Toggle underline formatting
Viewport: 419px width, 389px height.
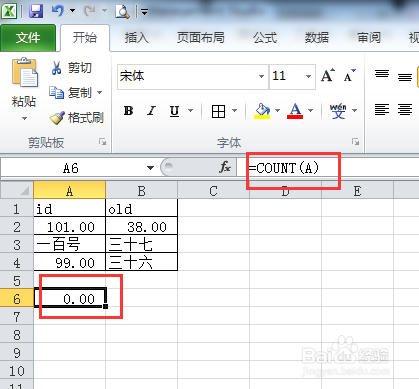click(x=174, y=110)
